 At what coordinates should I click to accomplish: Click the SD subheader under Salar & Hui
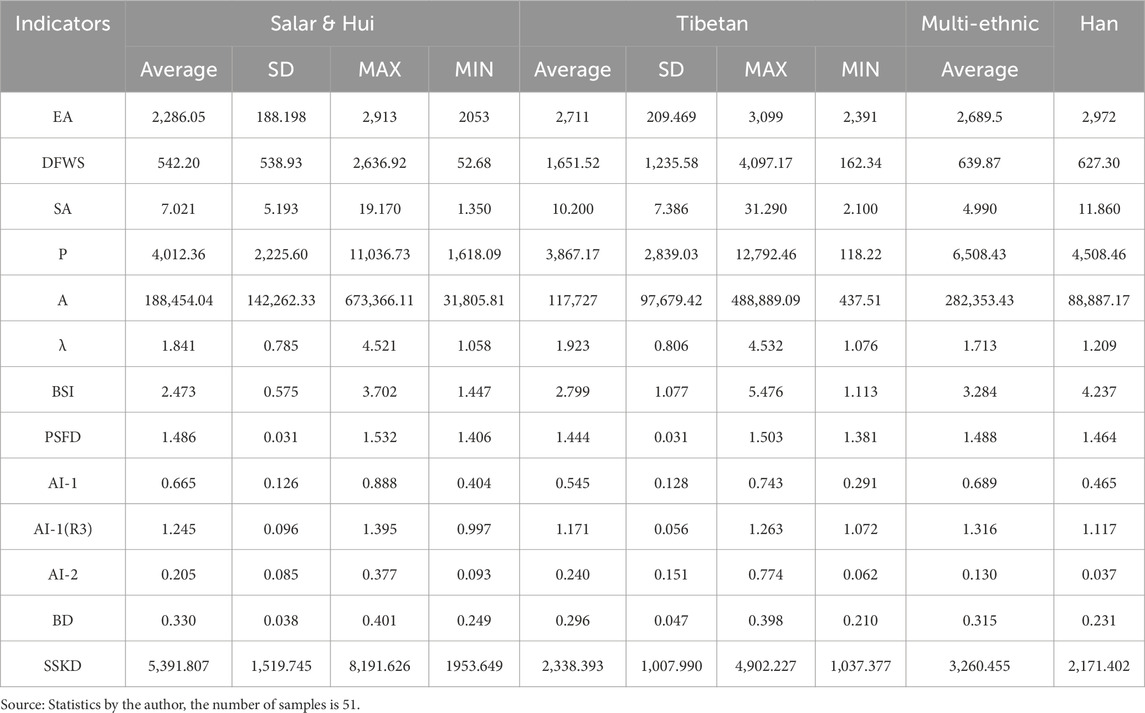281,70
